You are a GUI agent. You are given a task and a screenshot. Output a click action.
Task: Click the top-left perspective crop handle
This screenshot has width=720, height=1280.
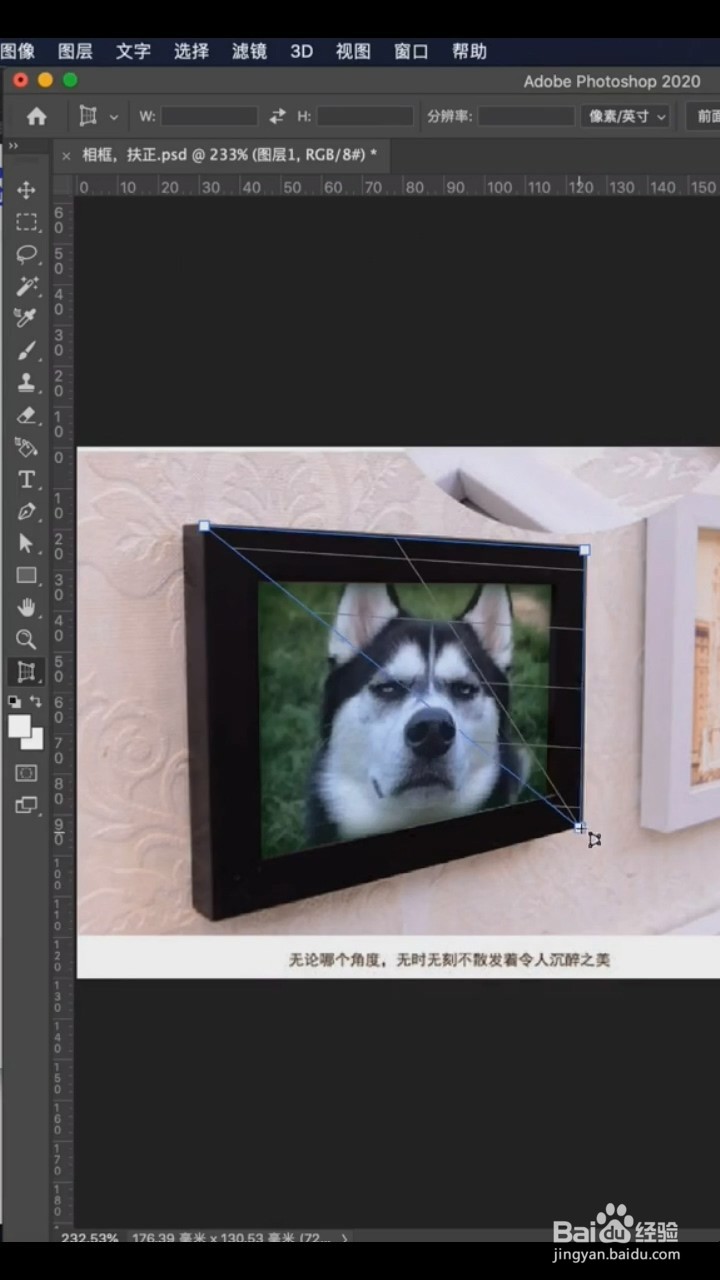click(204, 525)
